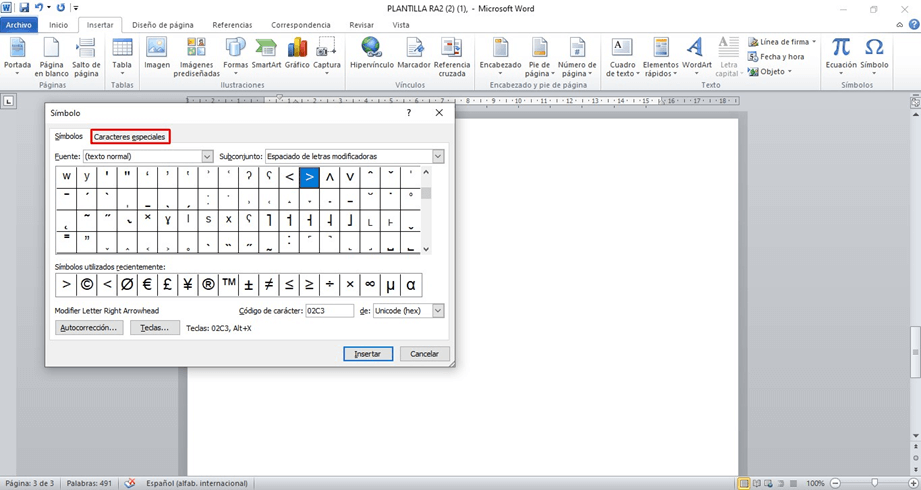Viewport: 921px width, 490px height.
Task: Click the dialog help question mark
Action: pyautogui.click(x=409, y=113)
